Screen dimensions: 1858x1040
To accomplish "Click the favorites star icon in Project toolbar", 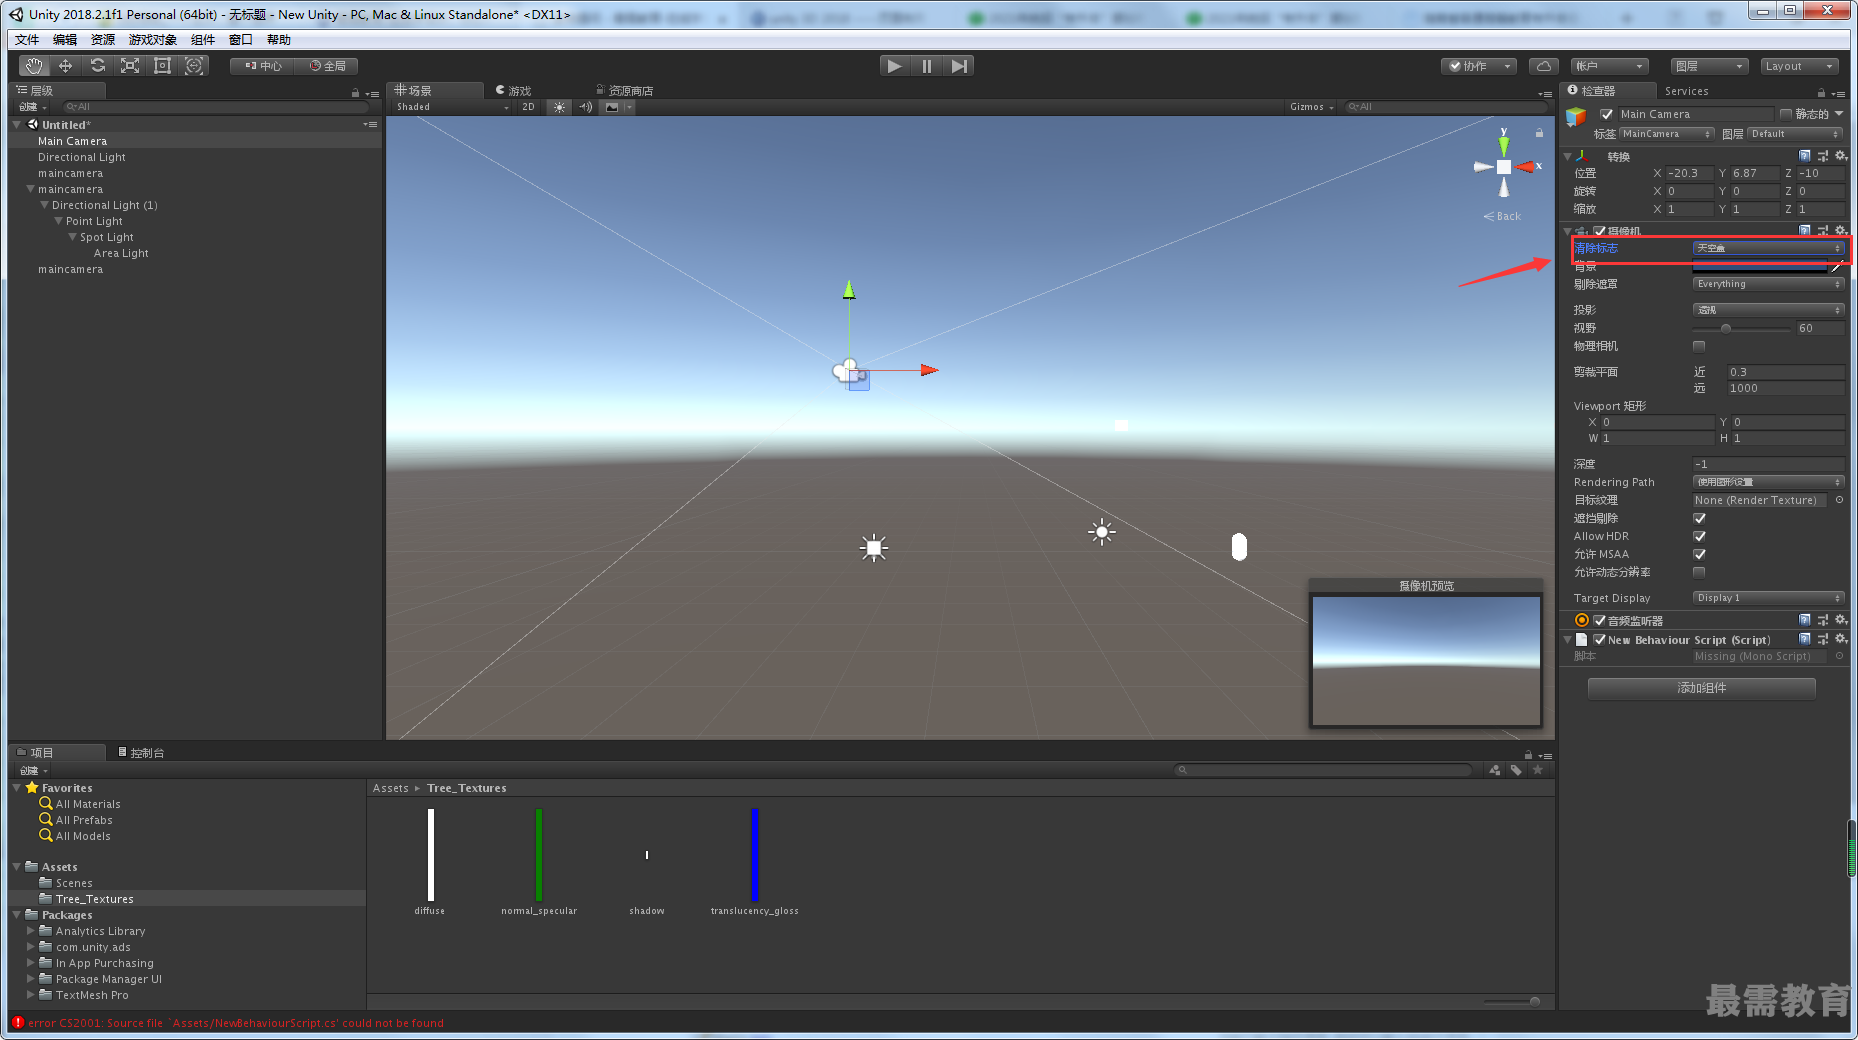I will click(x=1538, y=770).
